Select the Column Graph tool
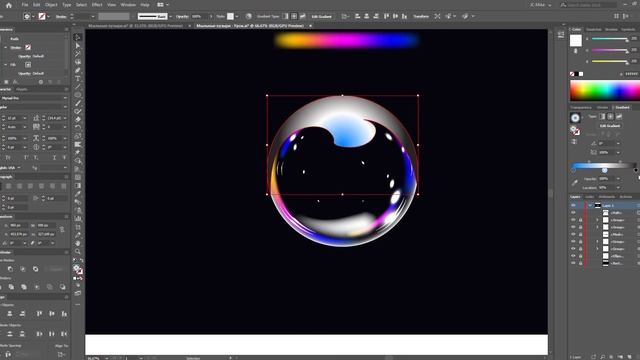 (x=78, y=218)
